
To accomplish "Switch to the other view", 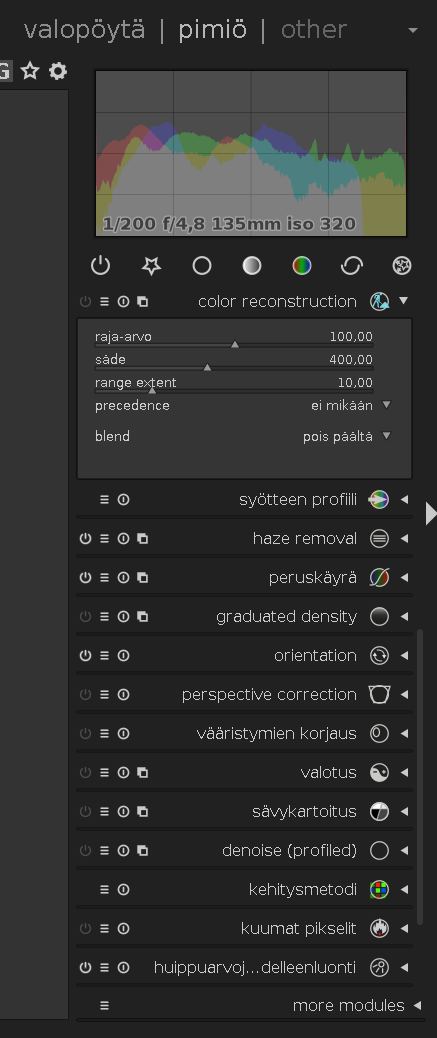I will click(313, 30).
